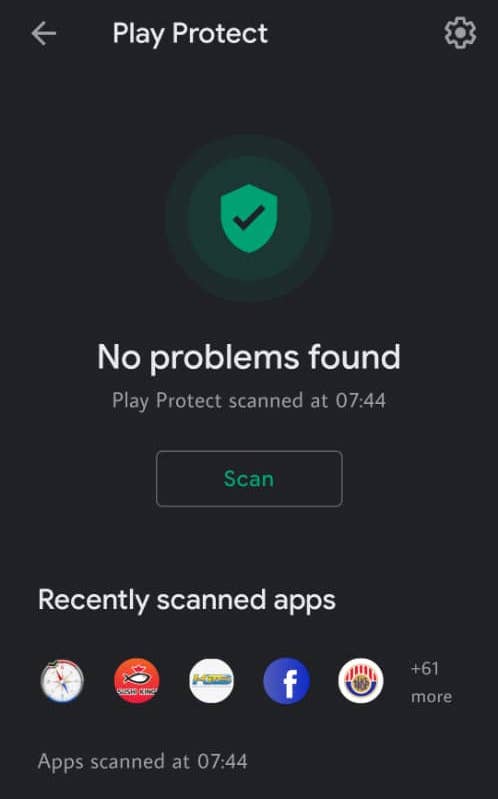This screenshot has height=799, width=498.
Task: Start a scan with the Scan button
Action: 249,478
